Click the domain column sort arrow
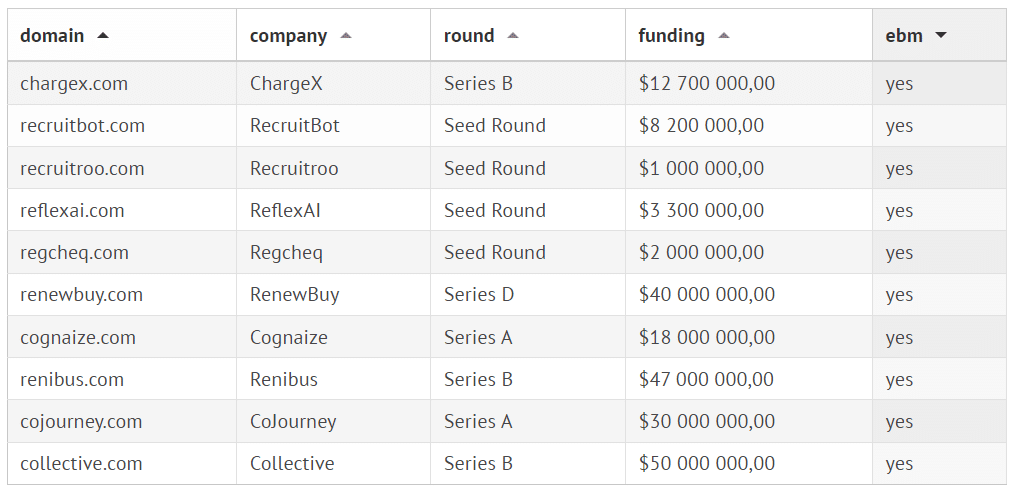This screenshot has height=489, width=1013. [103, 36]
